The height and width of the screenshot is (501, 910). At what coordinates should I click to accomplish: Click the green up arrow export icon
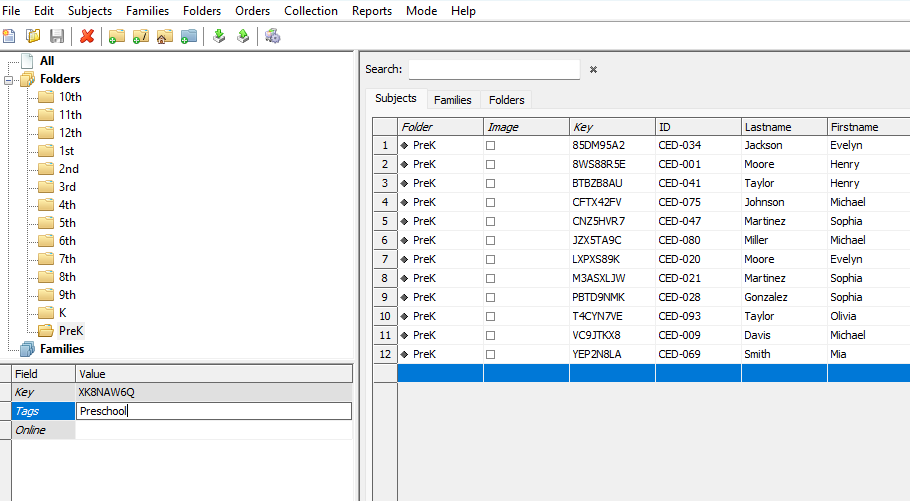pyautogui.click(x=243, y=36)
